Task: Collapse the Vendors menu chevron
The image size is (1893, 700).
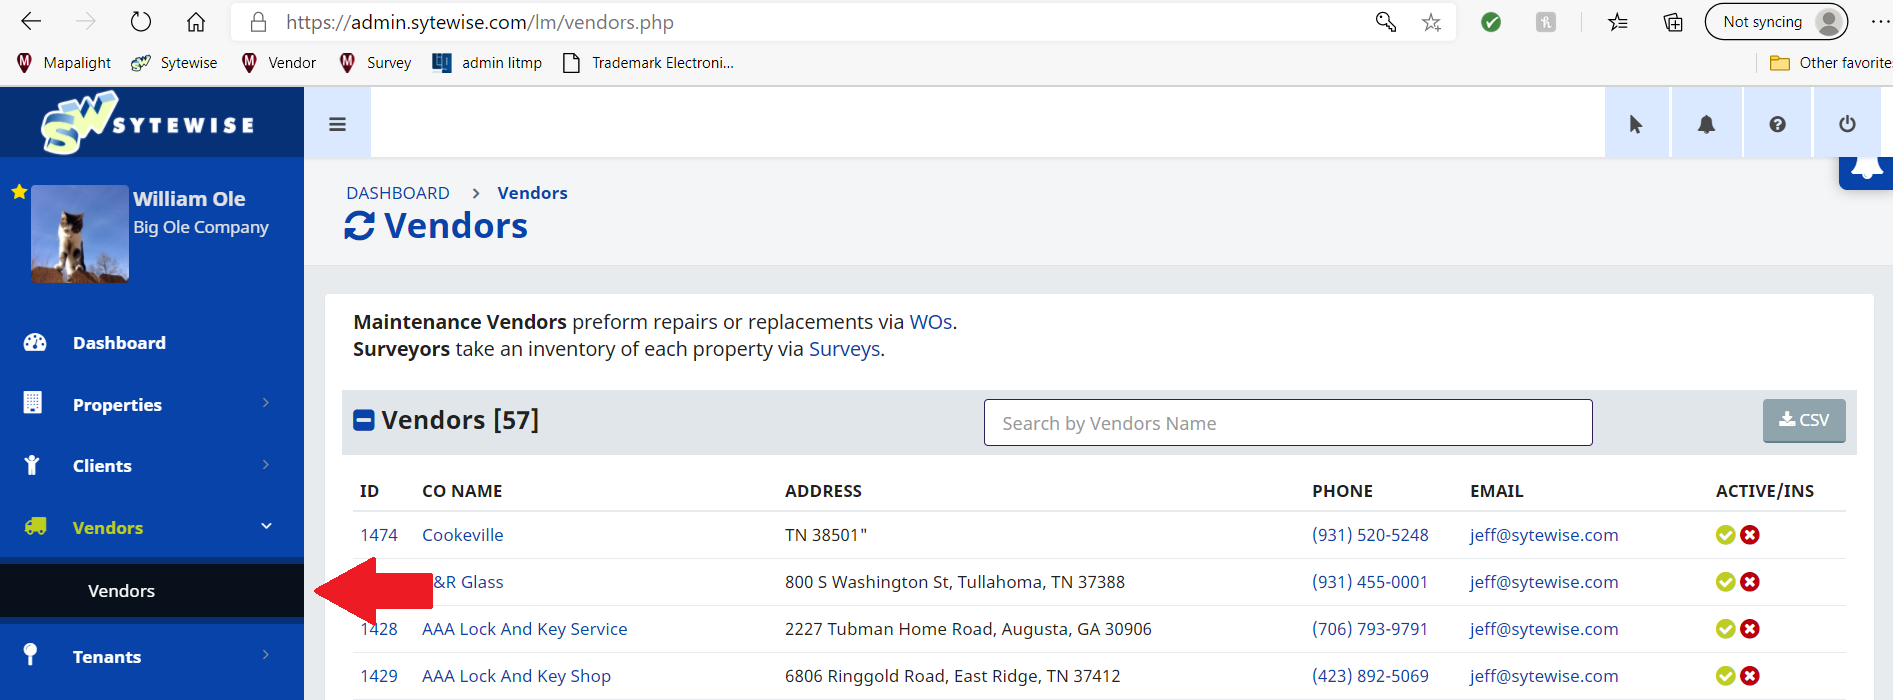Action: [266, 526]
